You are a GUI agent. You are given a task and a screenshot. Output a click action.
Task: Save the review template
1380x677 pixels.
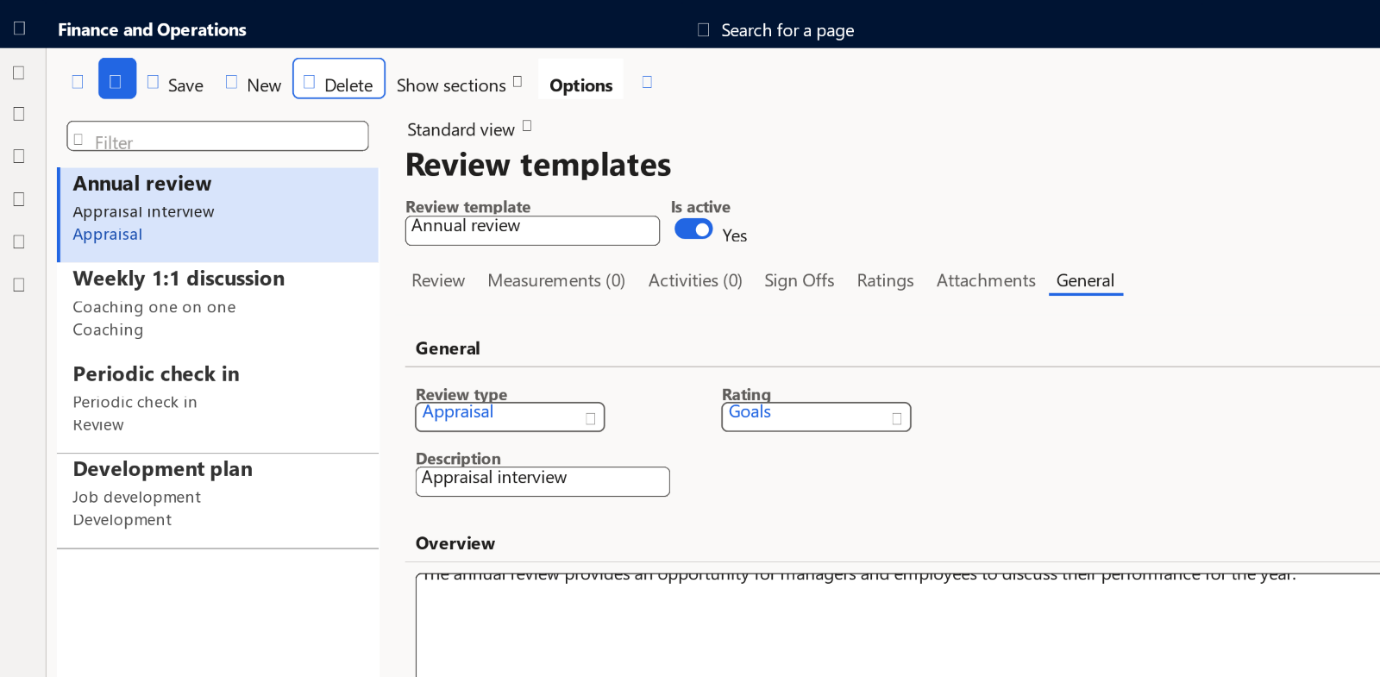pos(175,84)
